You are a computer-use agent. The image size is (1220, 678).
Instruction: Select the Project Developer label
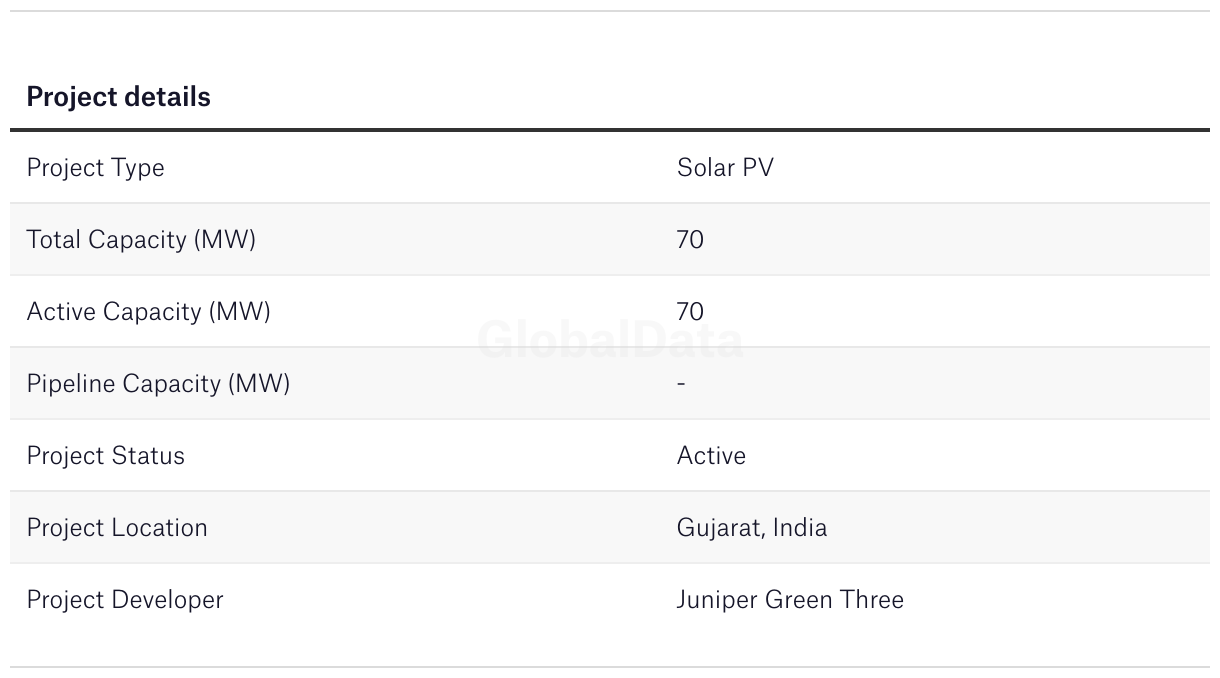pyautogui.click(x=125, y=600)
